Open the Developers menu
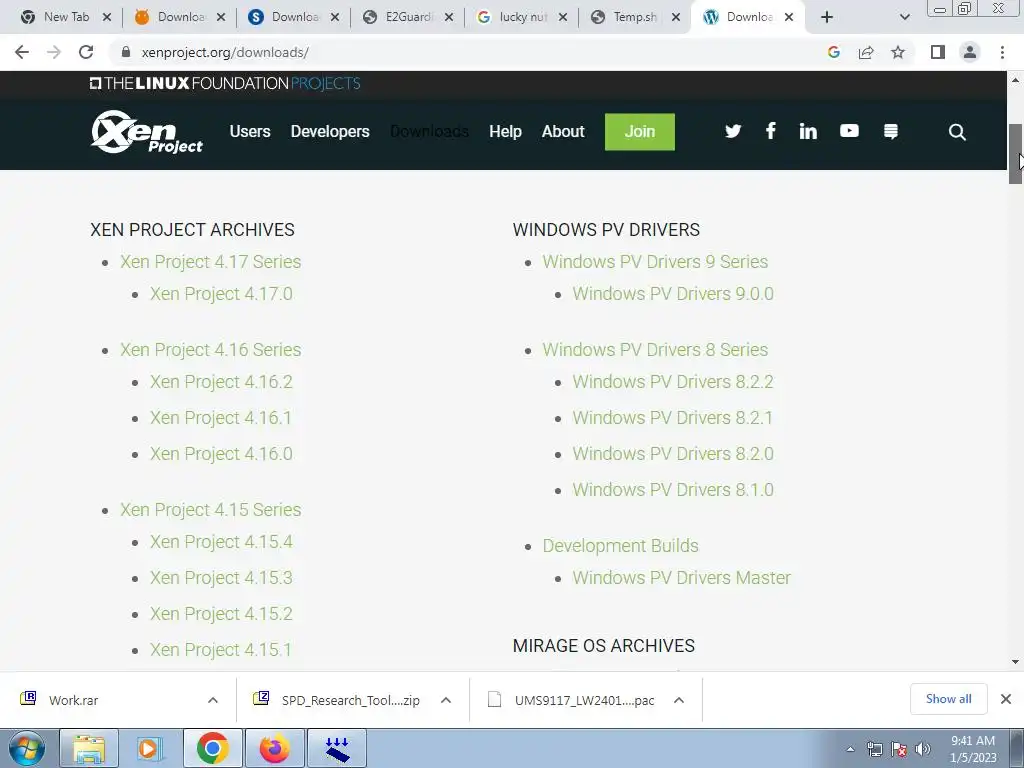The height and width of the screenshot is (768, 1024). click(x=330, y=131)
